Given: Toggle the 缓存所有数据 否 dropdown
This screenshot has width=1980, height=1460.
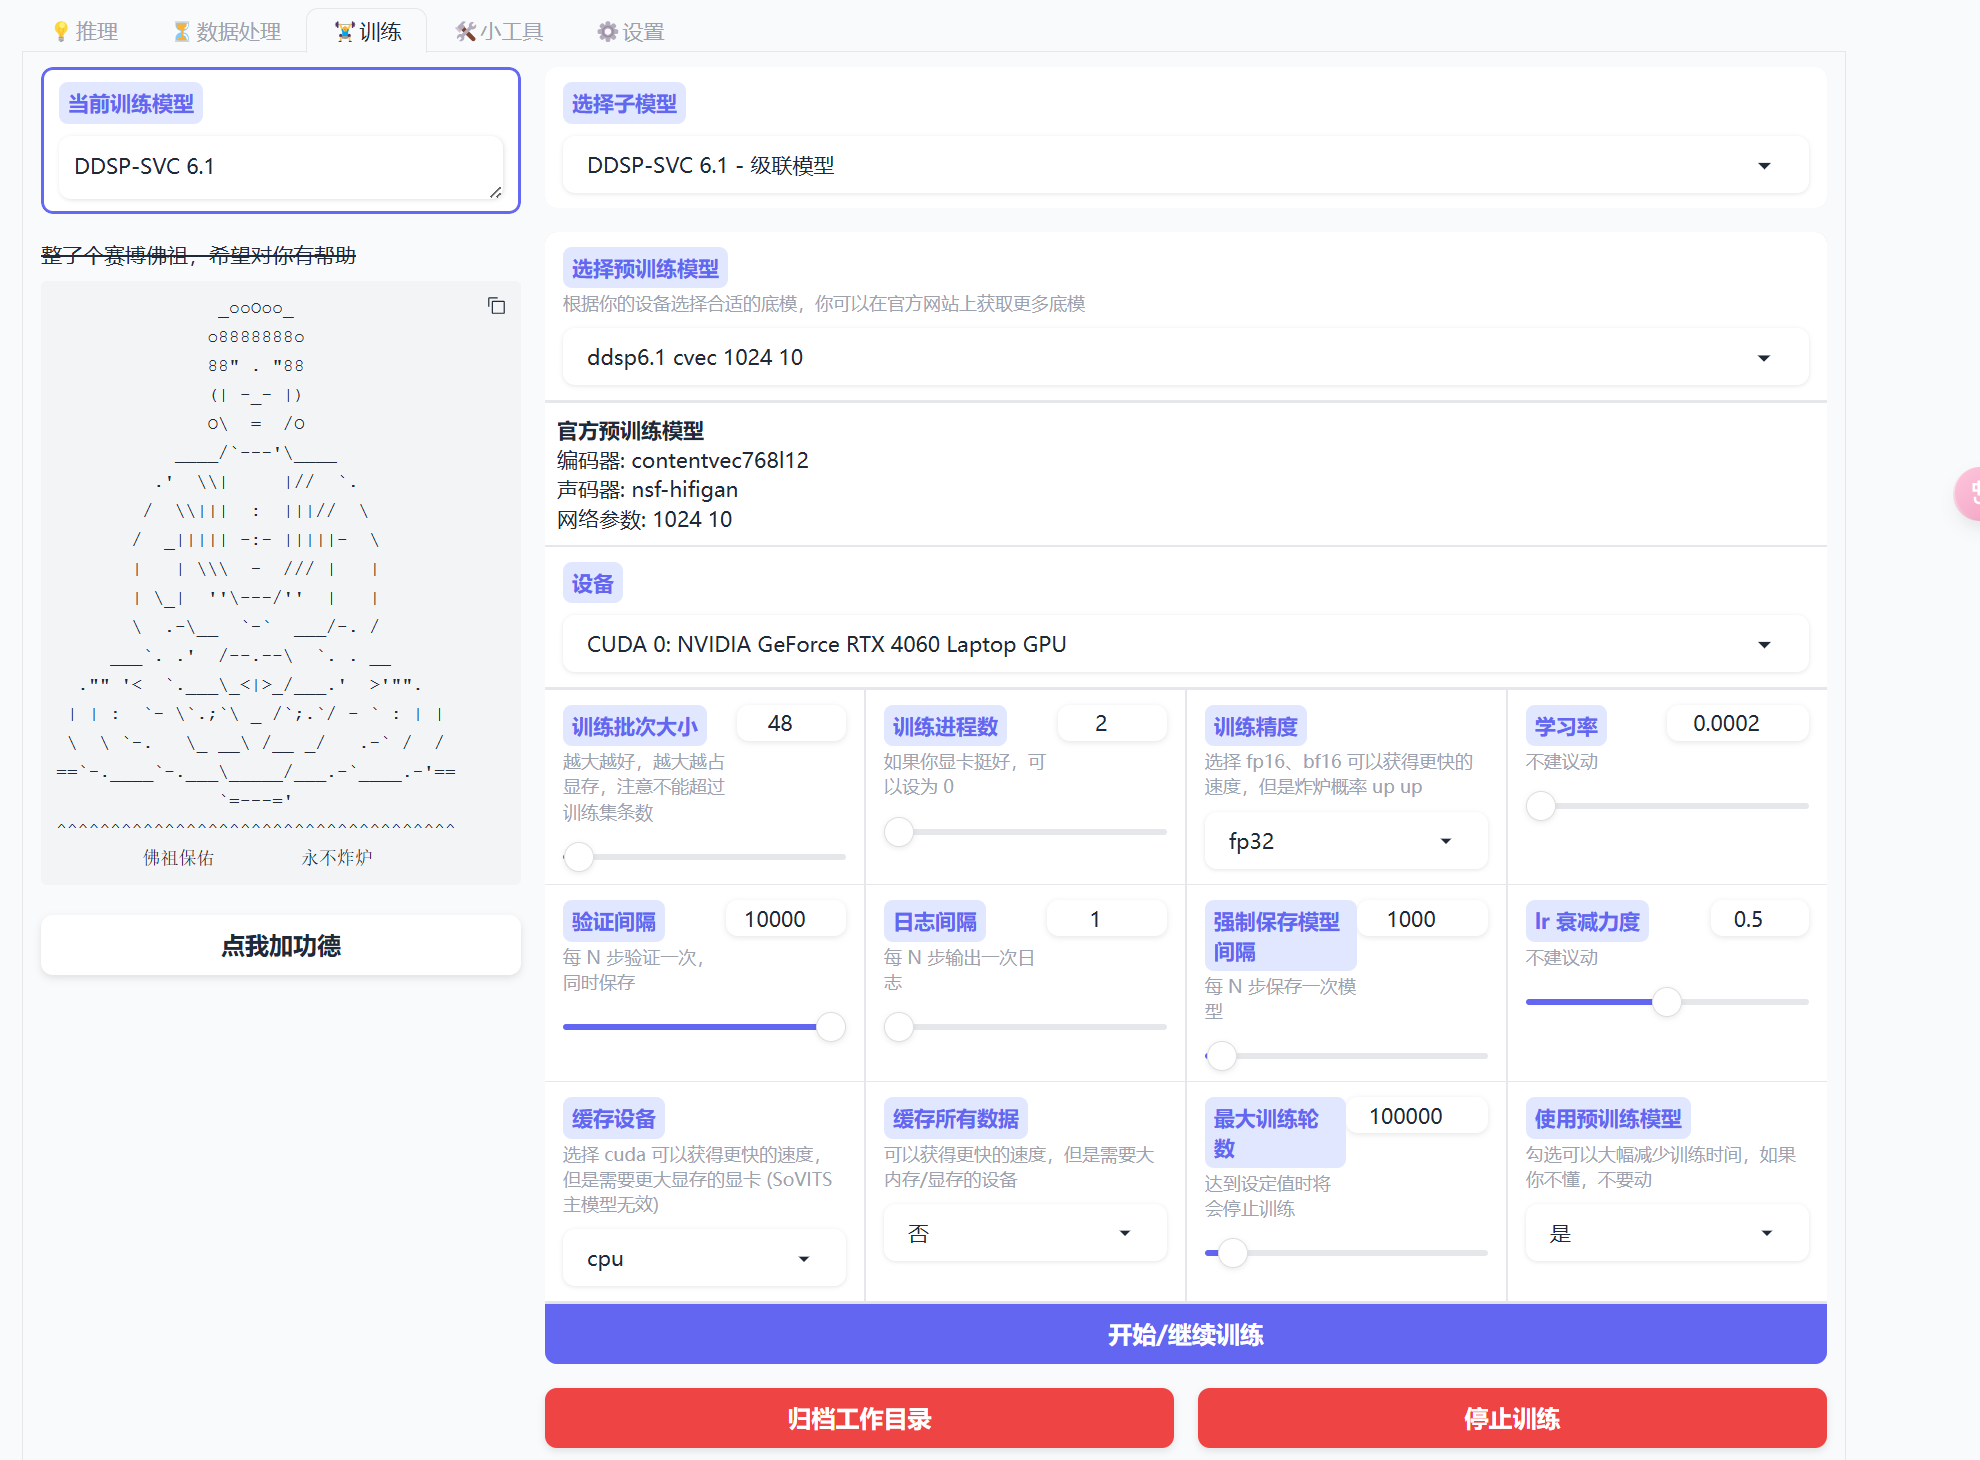Looking at the screenshot, I should [x=1024, y=1234].
